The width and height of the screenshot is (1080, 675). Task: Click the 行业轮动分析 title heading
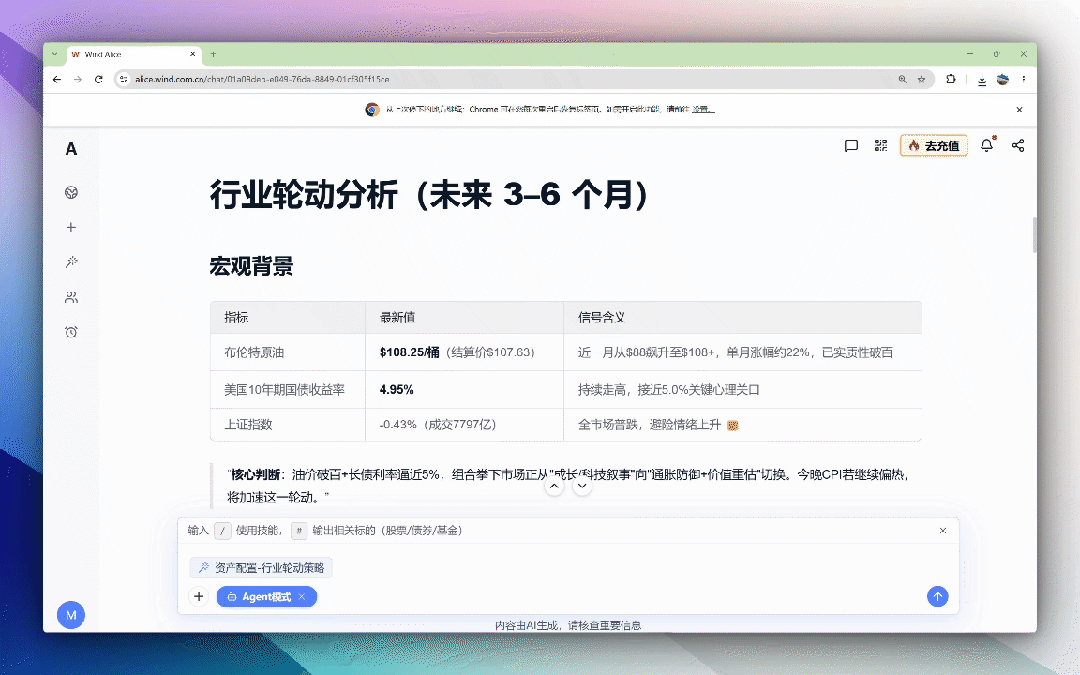click(430, 195)
